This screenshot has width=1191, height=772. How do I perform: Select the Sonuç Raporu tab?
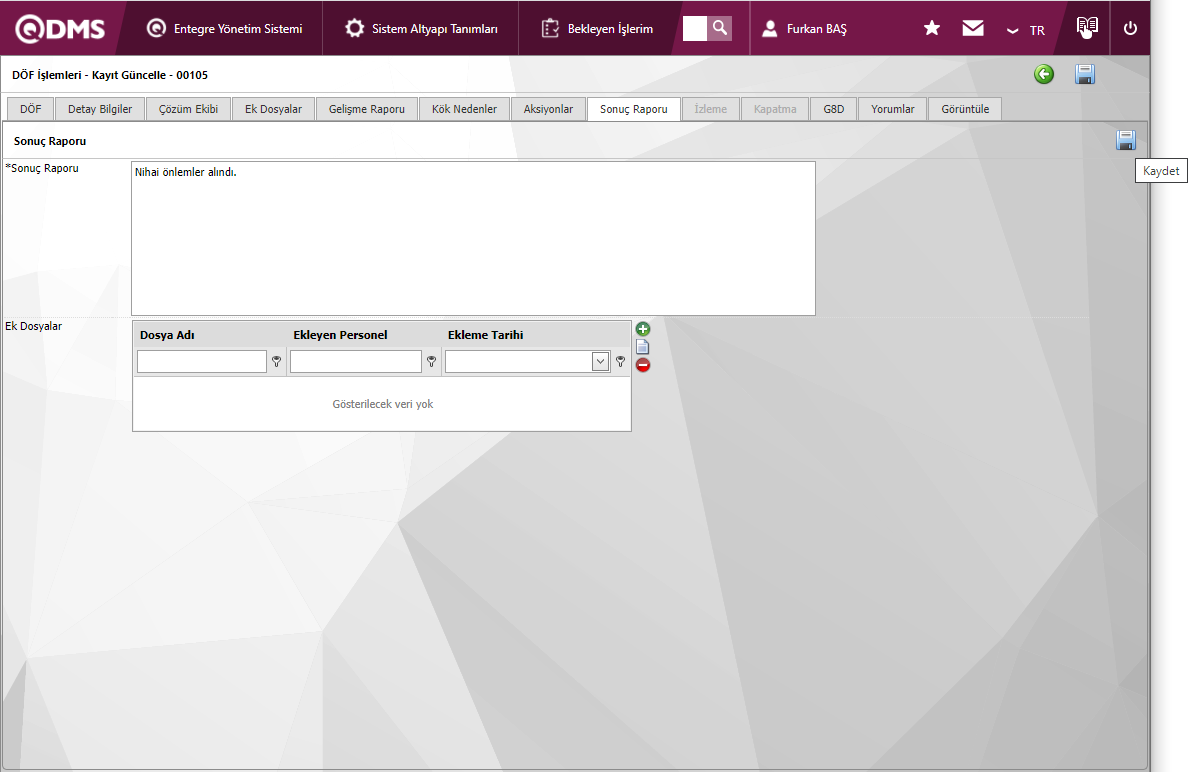point(633,109)
